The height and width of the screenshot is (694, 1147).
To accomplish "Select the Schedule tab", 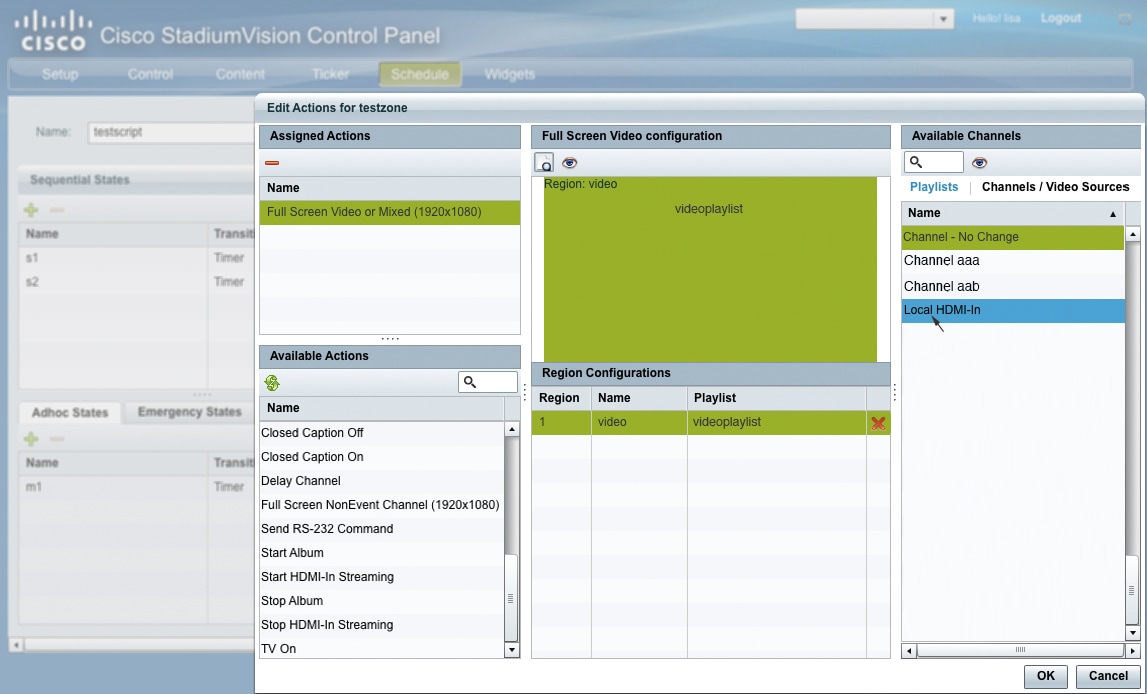I will coord(420,74).
